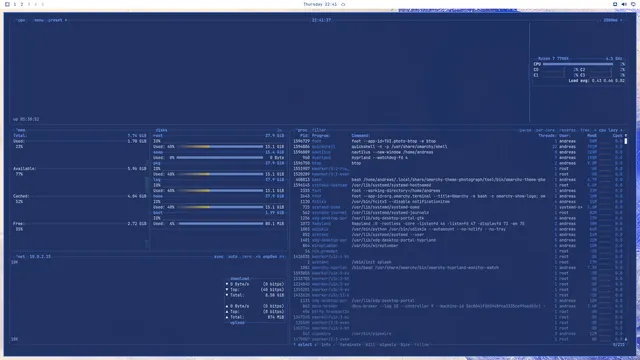Toggle io mode in disks box

click(x=280, y=130)
